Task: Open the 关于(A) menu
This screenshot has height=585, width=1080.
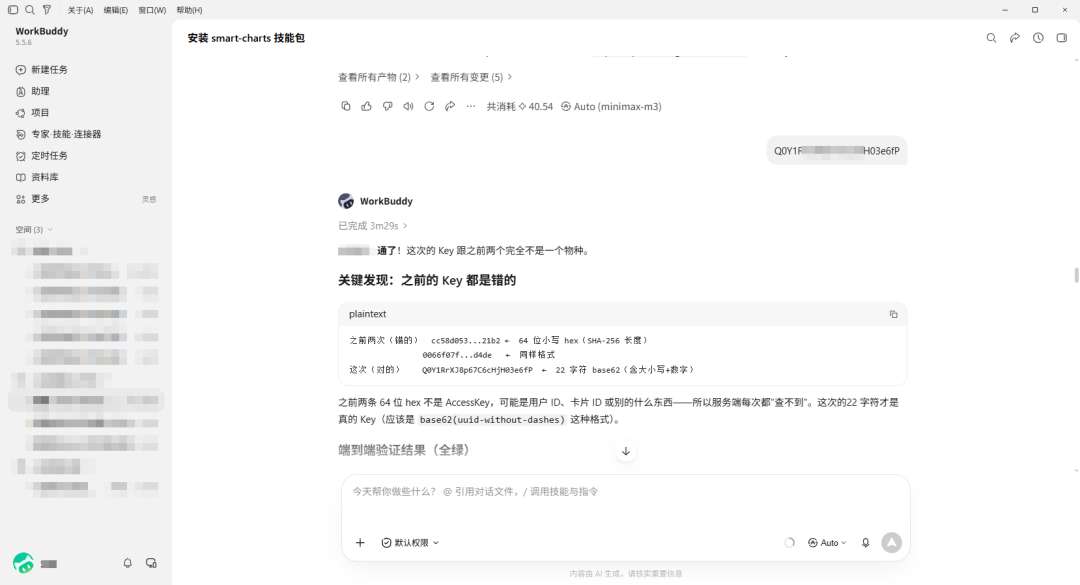Action: click(x=80, y=10)
